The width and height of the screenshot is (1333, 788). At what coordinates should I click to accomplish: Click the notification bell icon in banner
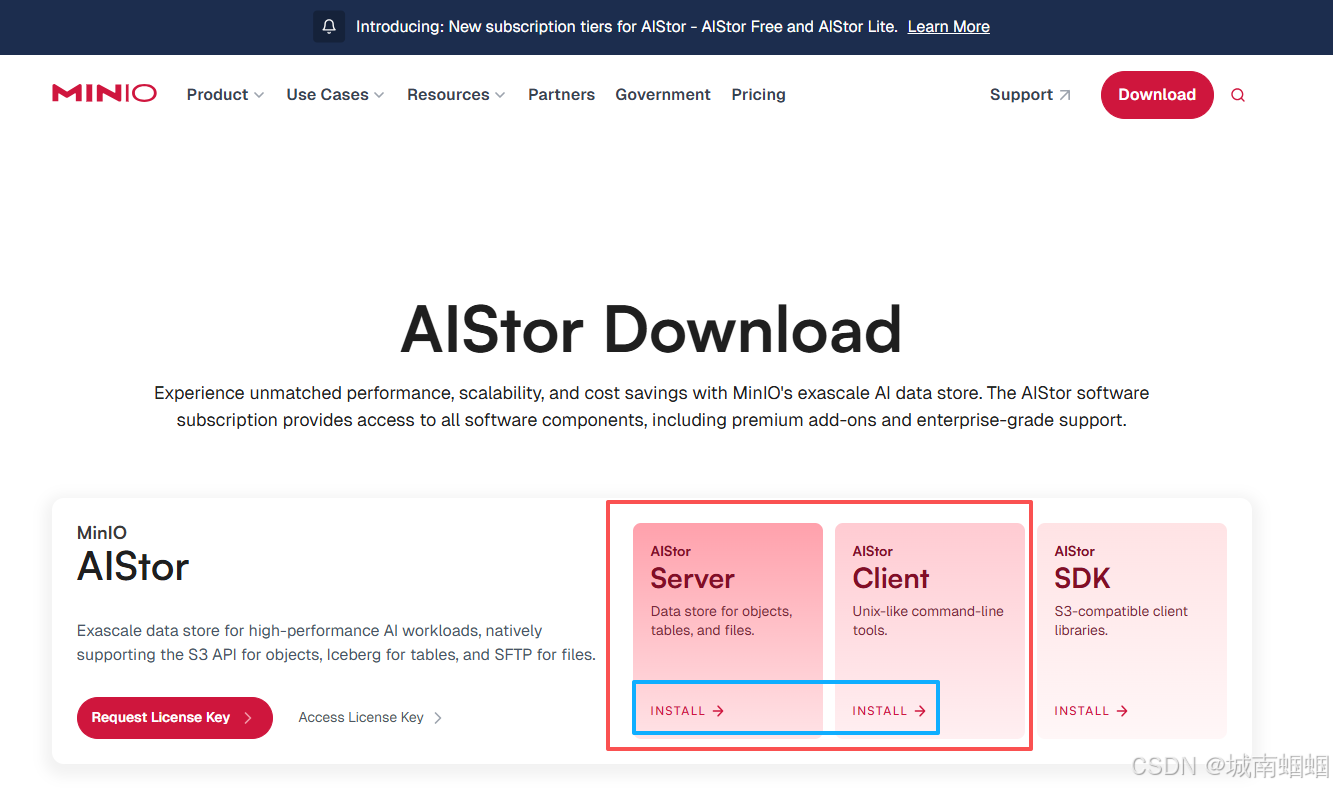click(x=329, y=27)
